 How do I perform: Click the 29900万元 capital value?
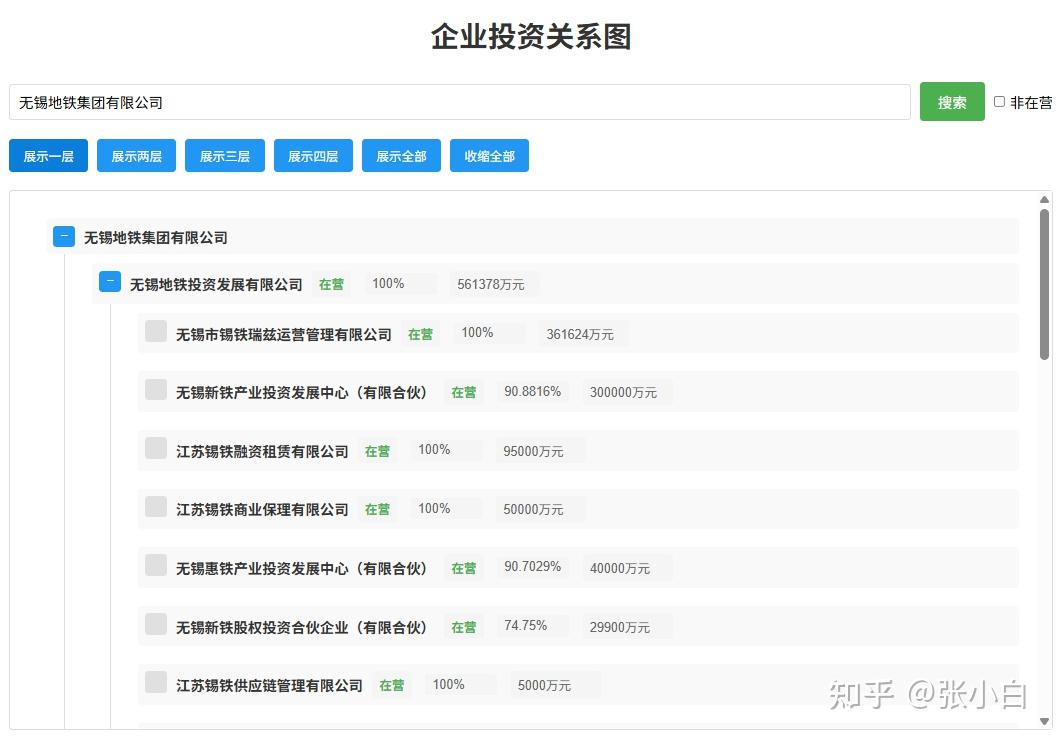click(620, 628)
